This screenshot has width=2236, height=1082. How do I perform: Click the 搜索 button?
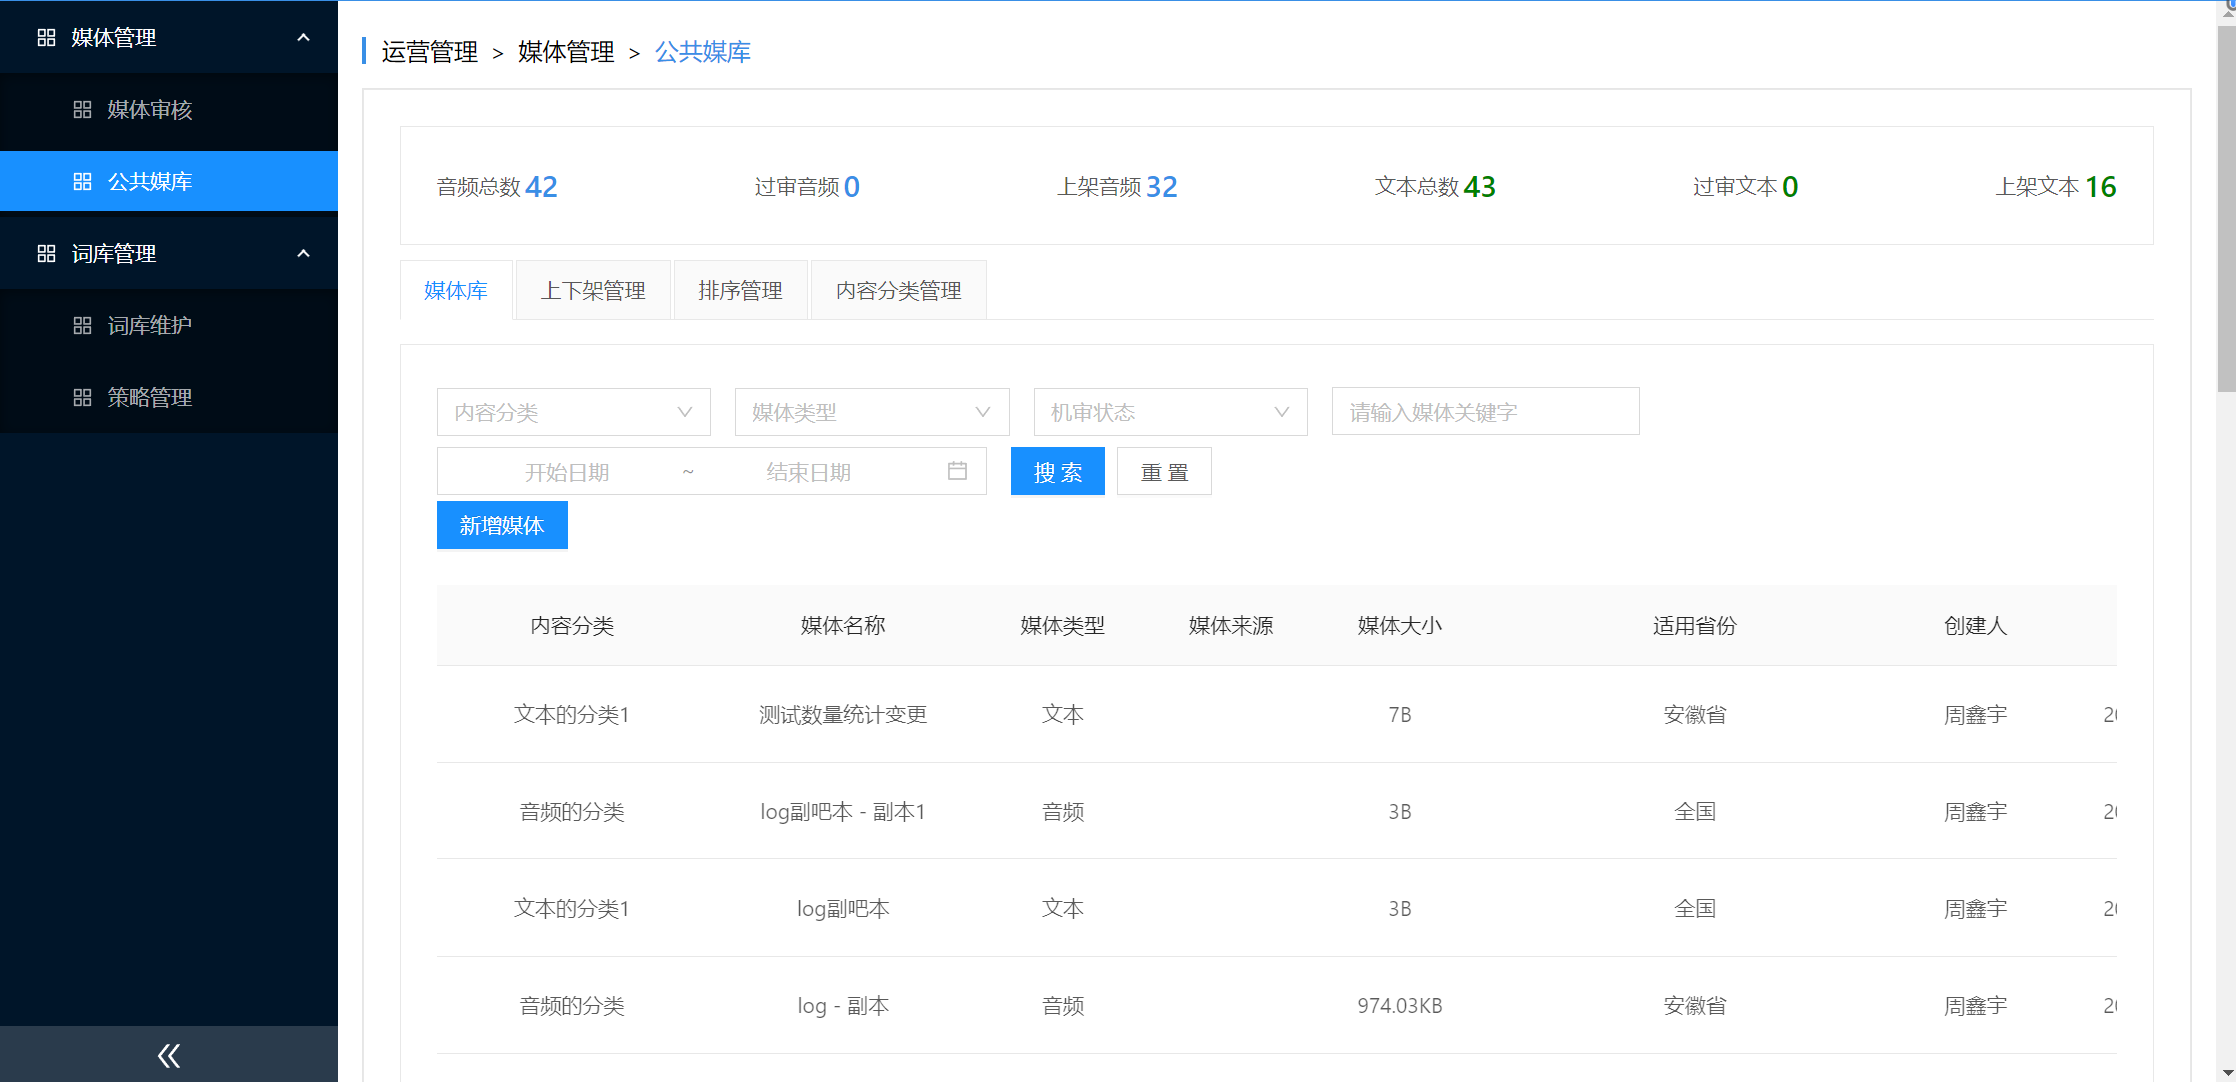[1058, 472]
